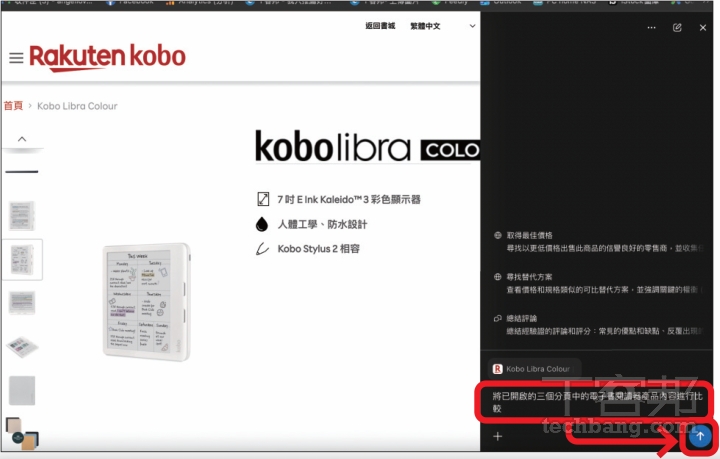Viewport: 720px width, 459px height.
Task: Start a new chat with compose icon
Action: point(677,28)
